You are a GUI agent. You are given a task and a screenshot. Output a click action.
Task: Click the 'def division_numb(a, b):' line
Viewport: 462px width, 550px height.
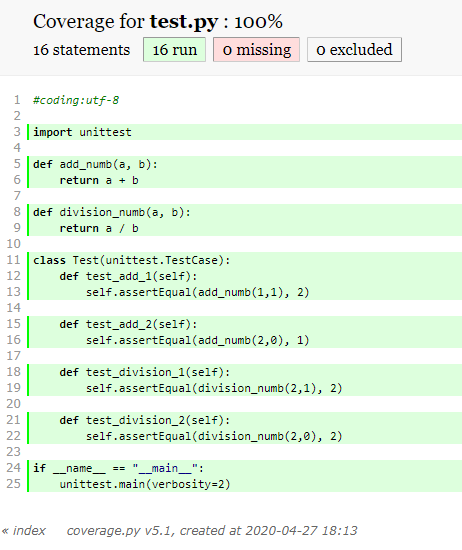(x=245, y=212)
